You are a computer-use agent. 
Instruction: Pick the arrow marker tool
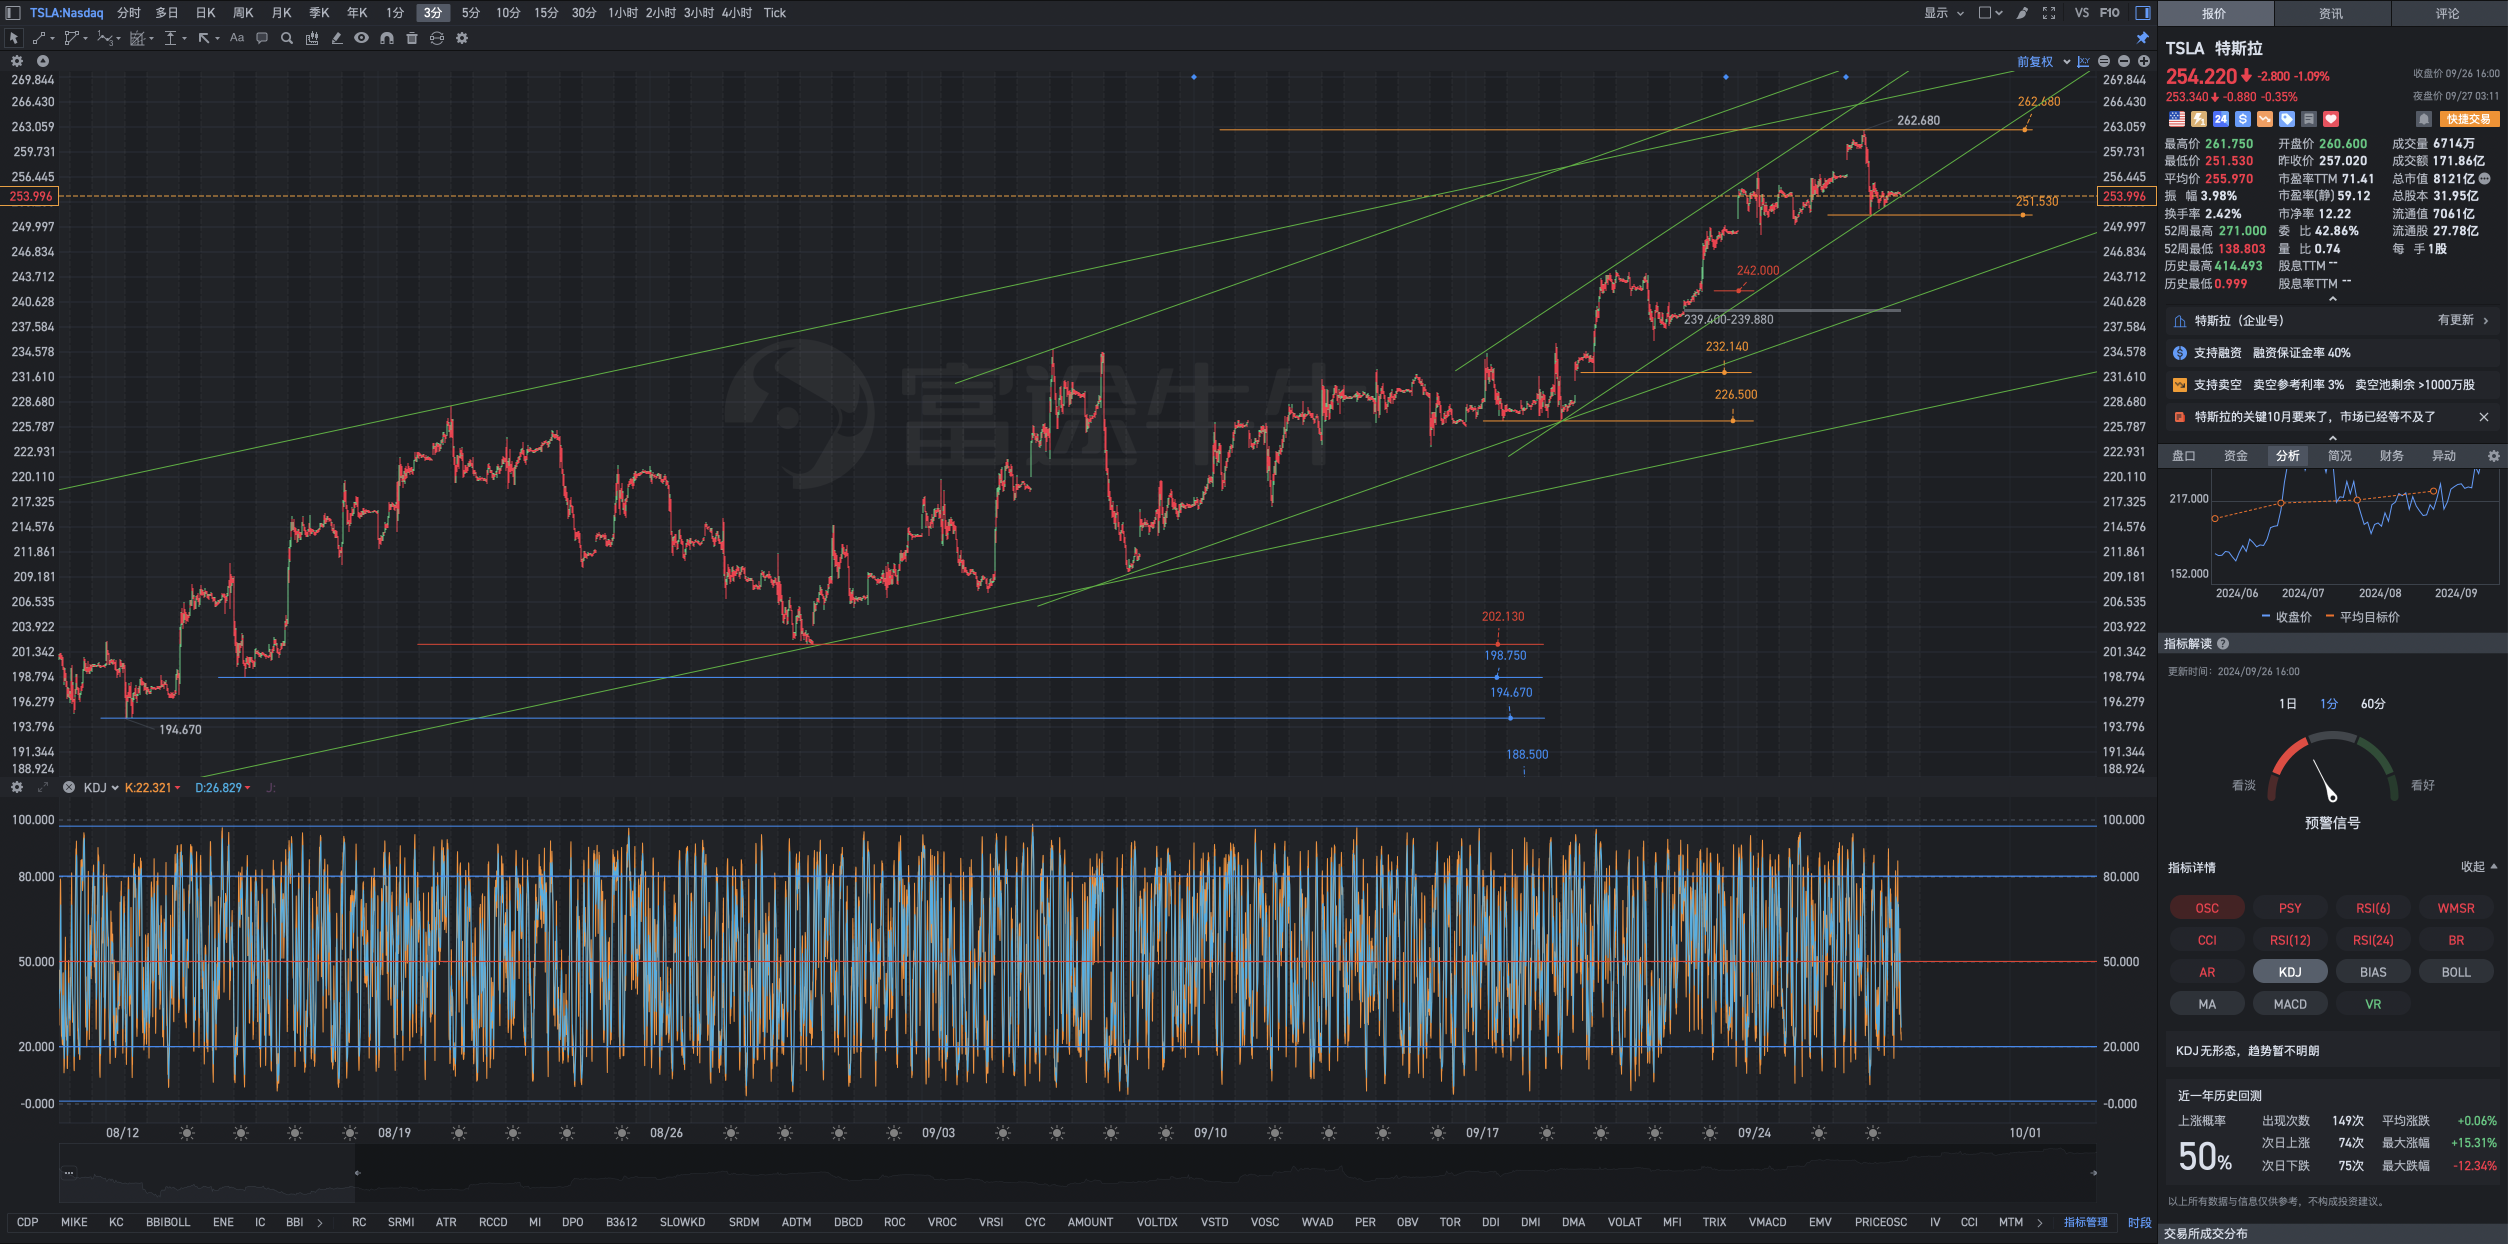204,38
